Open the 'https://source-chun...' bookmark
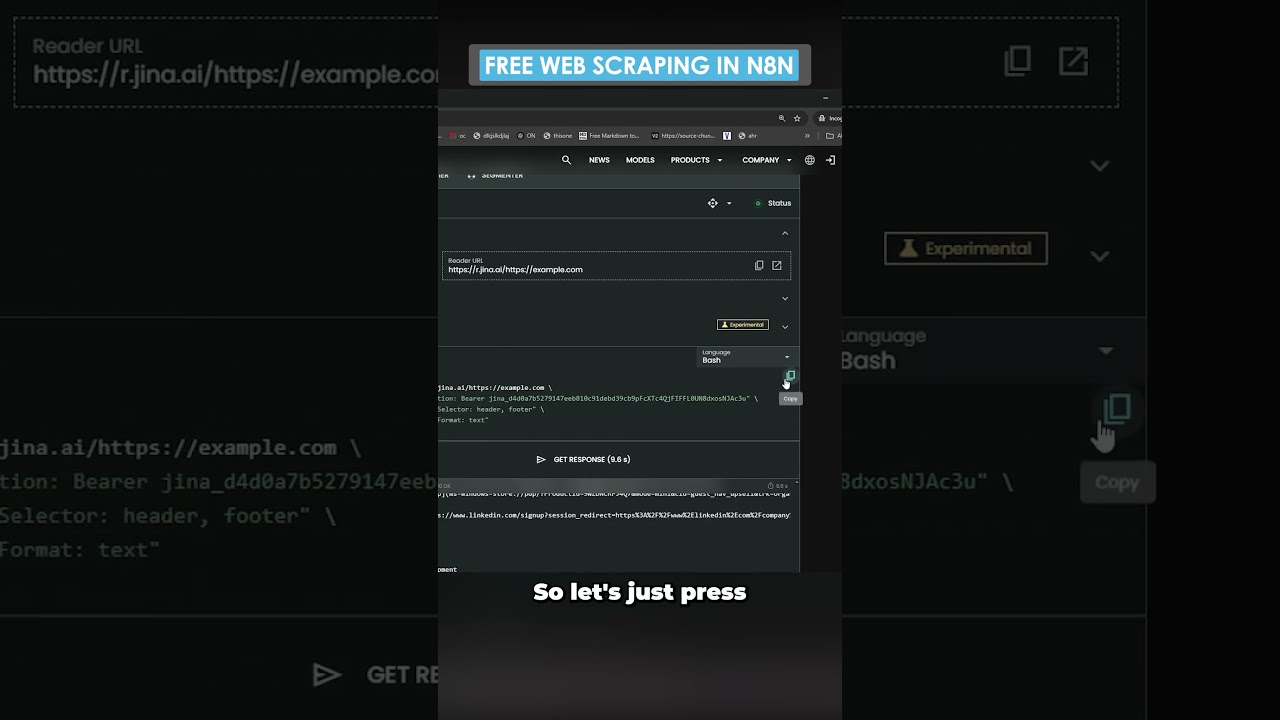The width and height of the screenshot is (1280, 720). (683, 136)
